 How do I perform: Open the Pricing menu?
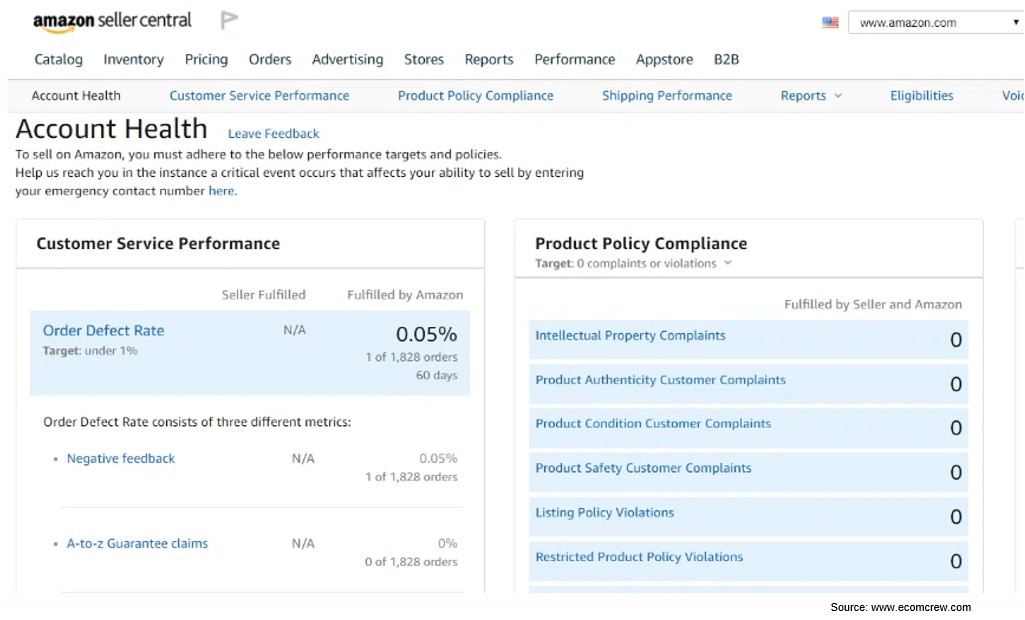tap(207, 60)
